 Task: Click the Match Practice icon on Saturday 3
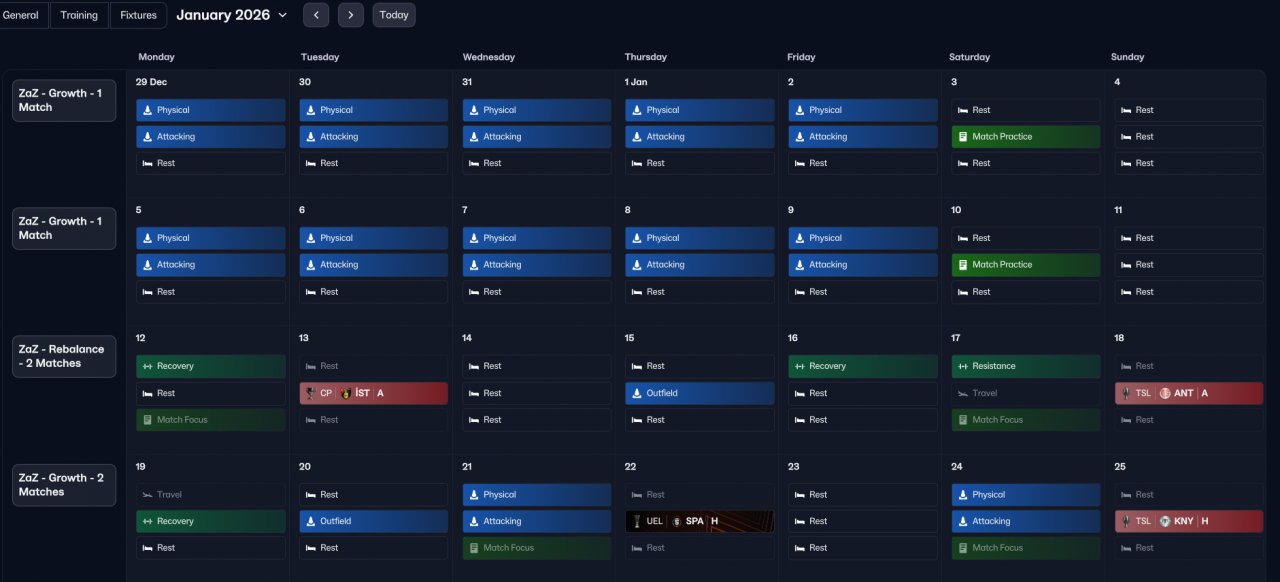[x=962, y=137]
